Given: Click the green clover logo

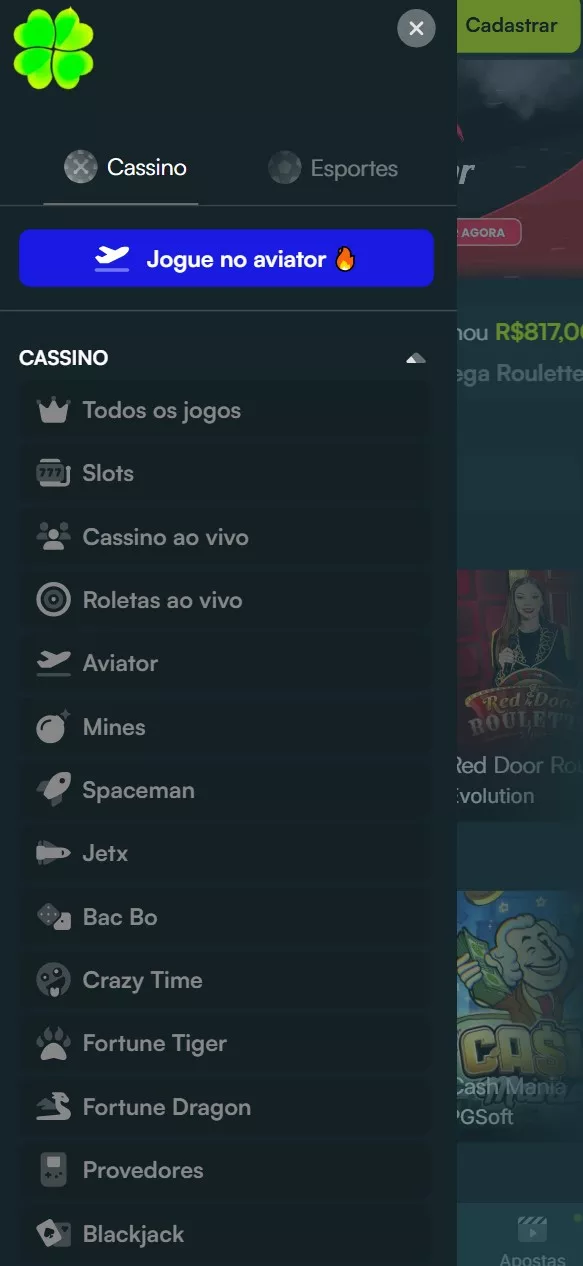Looking at the screenshot, I should 53,47.
